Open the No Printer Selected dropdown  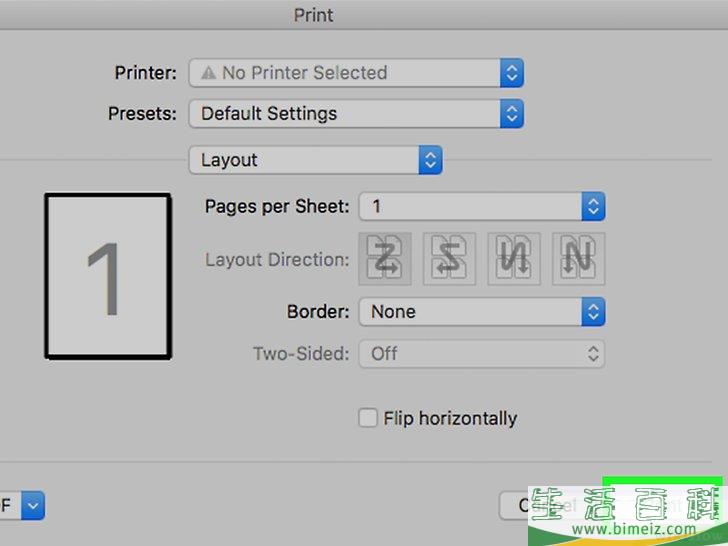[356, 73]
